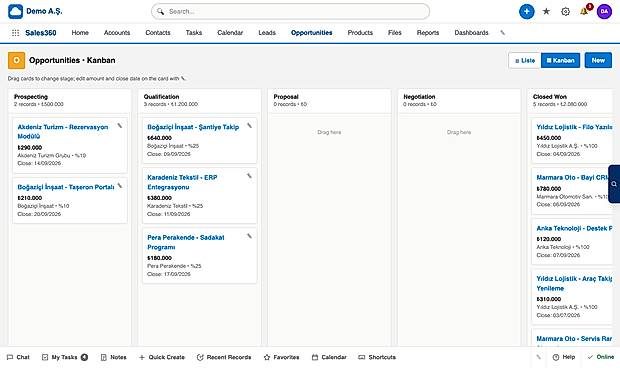The width and height of the screenshot is (620, 368).
Task: Edit Karadeniz Tekstil ERP card pencil
Action: click(250, 176)
